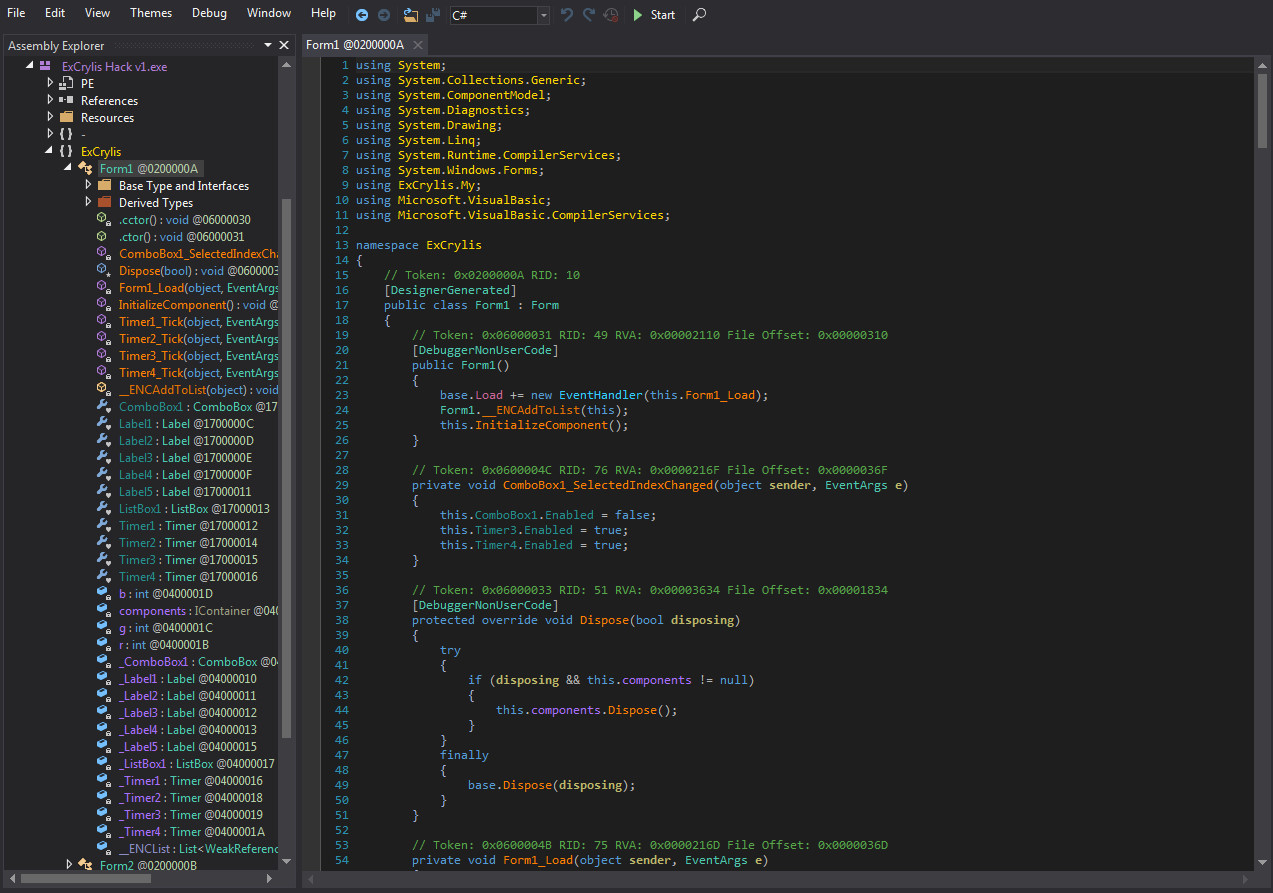Expand the Form2 class node
The image size is (1273, 893).
click(x=69, y=865)
